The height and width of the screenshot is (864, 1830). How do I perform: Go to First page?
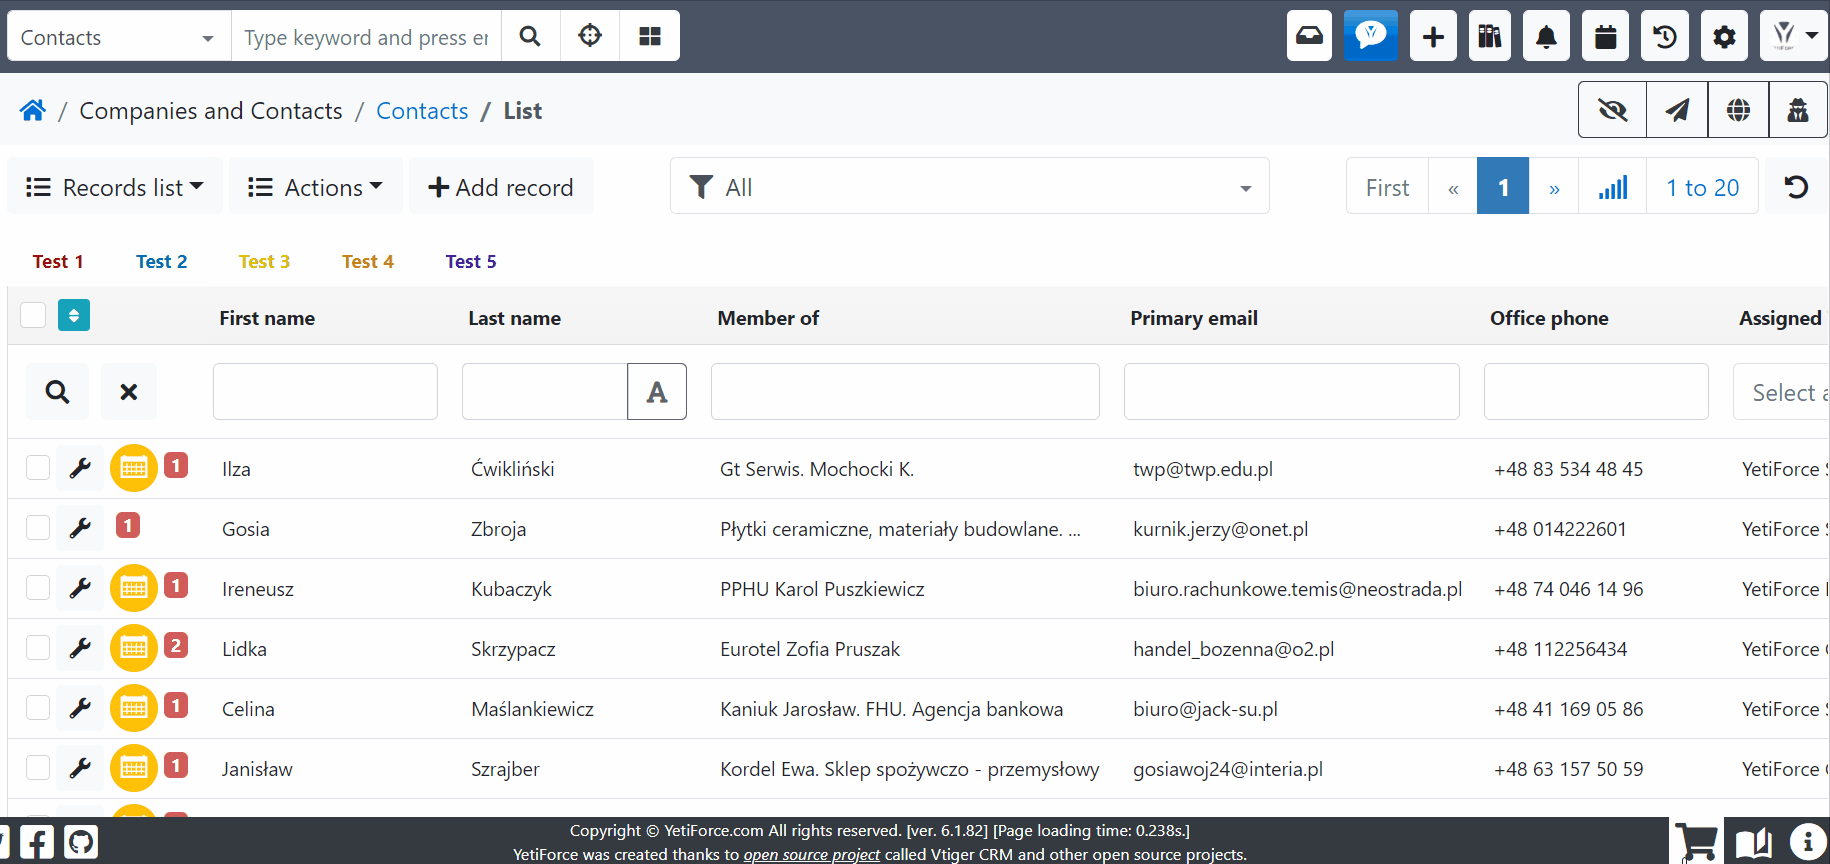(1387, 187)
